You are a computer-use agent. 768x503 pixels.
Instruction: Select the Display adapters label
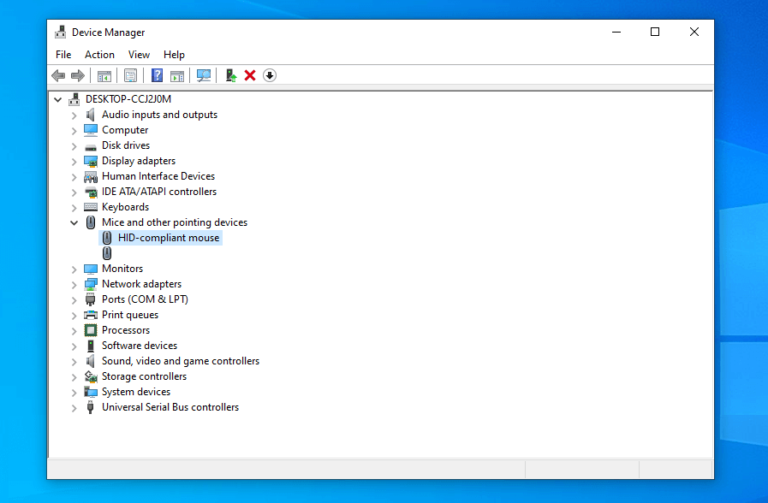pos(139,161)
